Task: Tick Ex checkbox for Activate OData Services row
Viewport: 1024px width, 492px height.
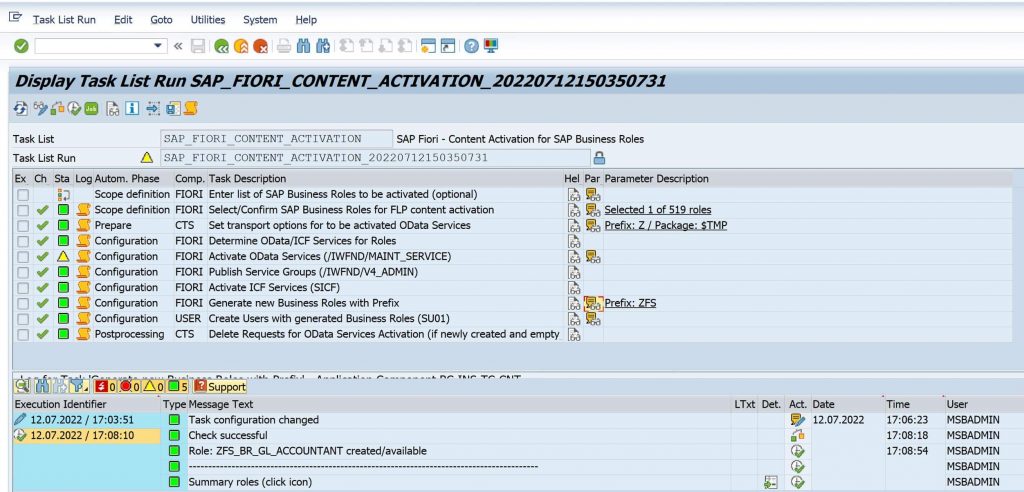Action: coord(23,257)
